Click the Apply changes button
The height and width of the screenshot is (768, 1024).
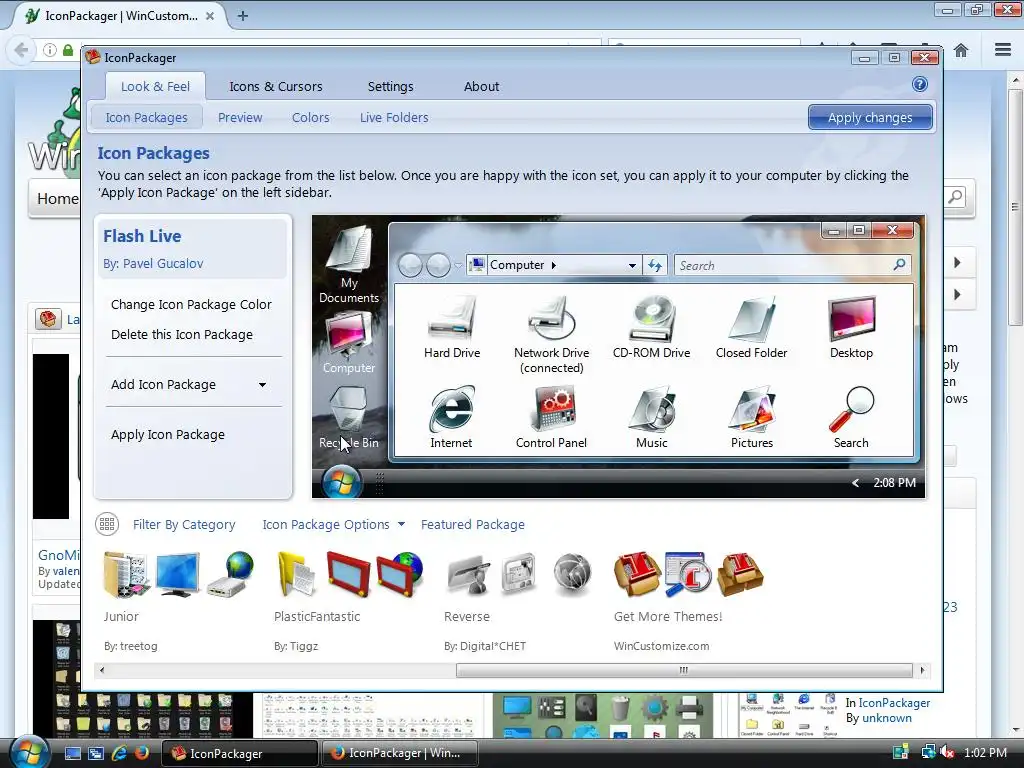870,118
